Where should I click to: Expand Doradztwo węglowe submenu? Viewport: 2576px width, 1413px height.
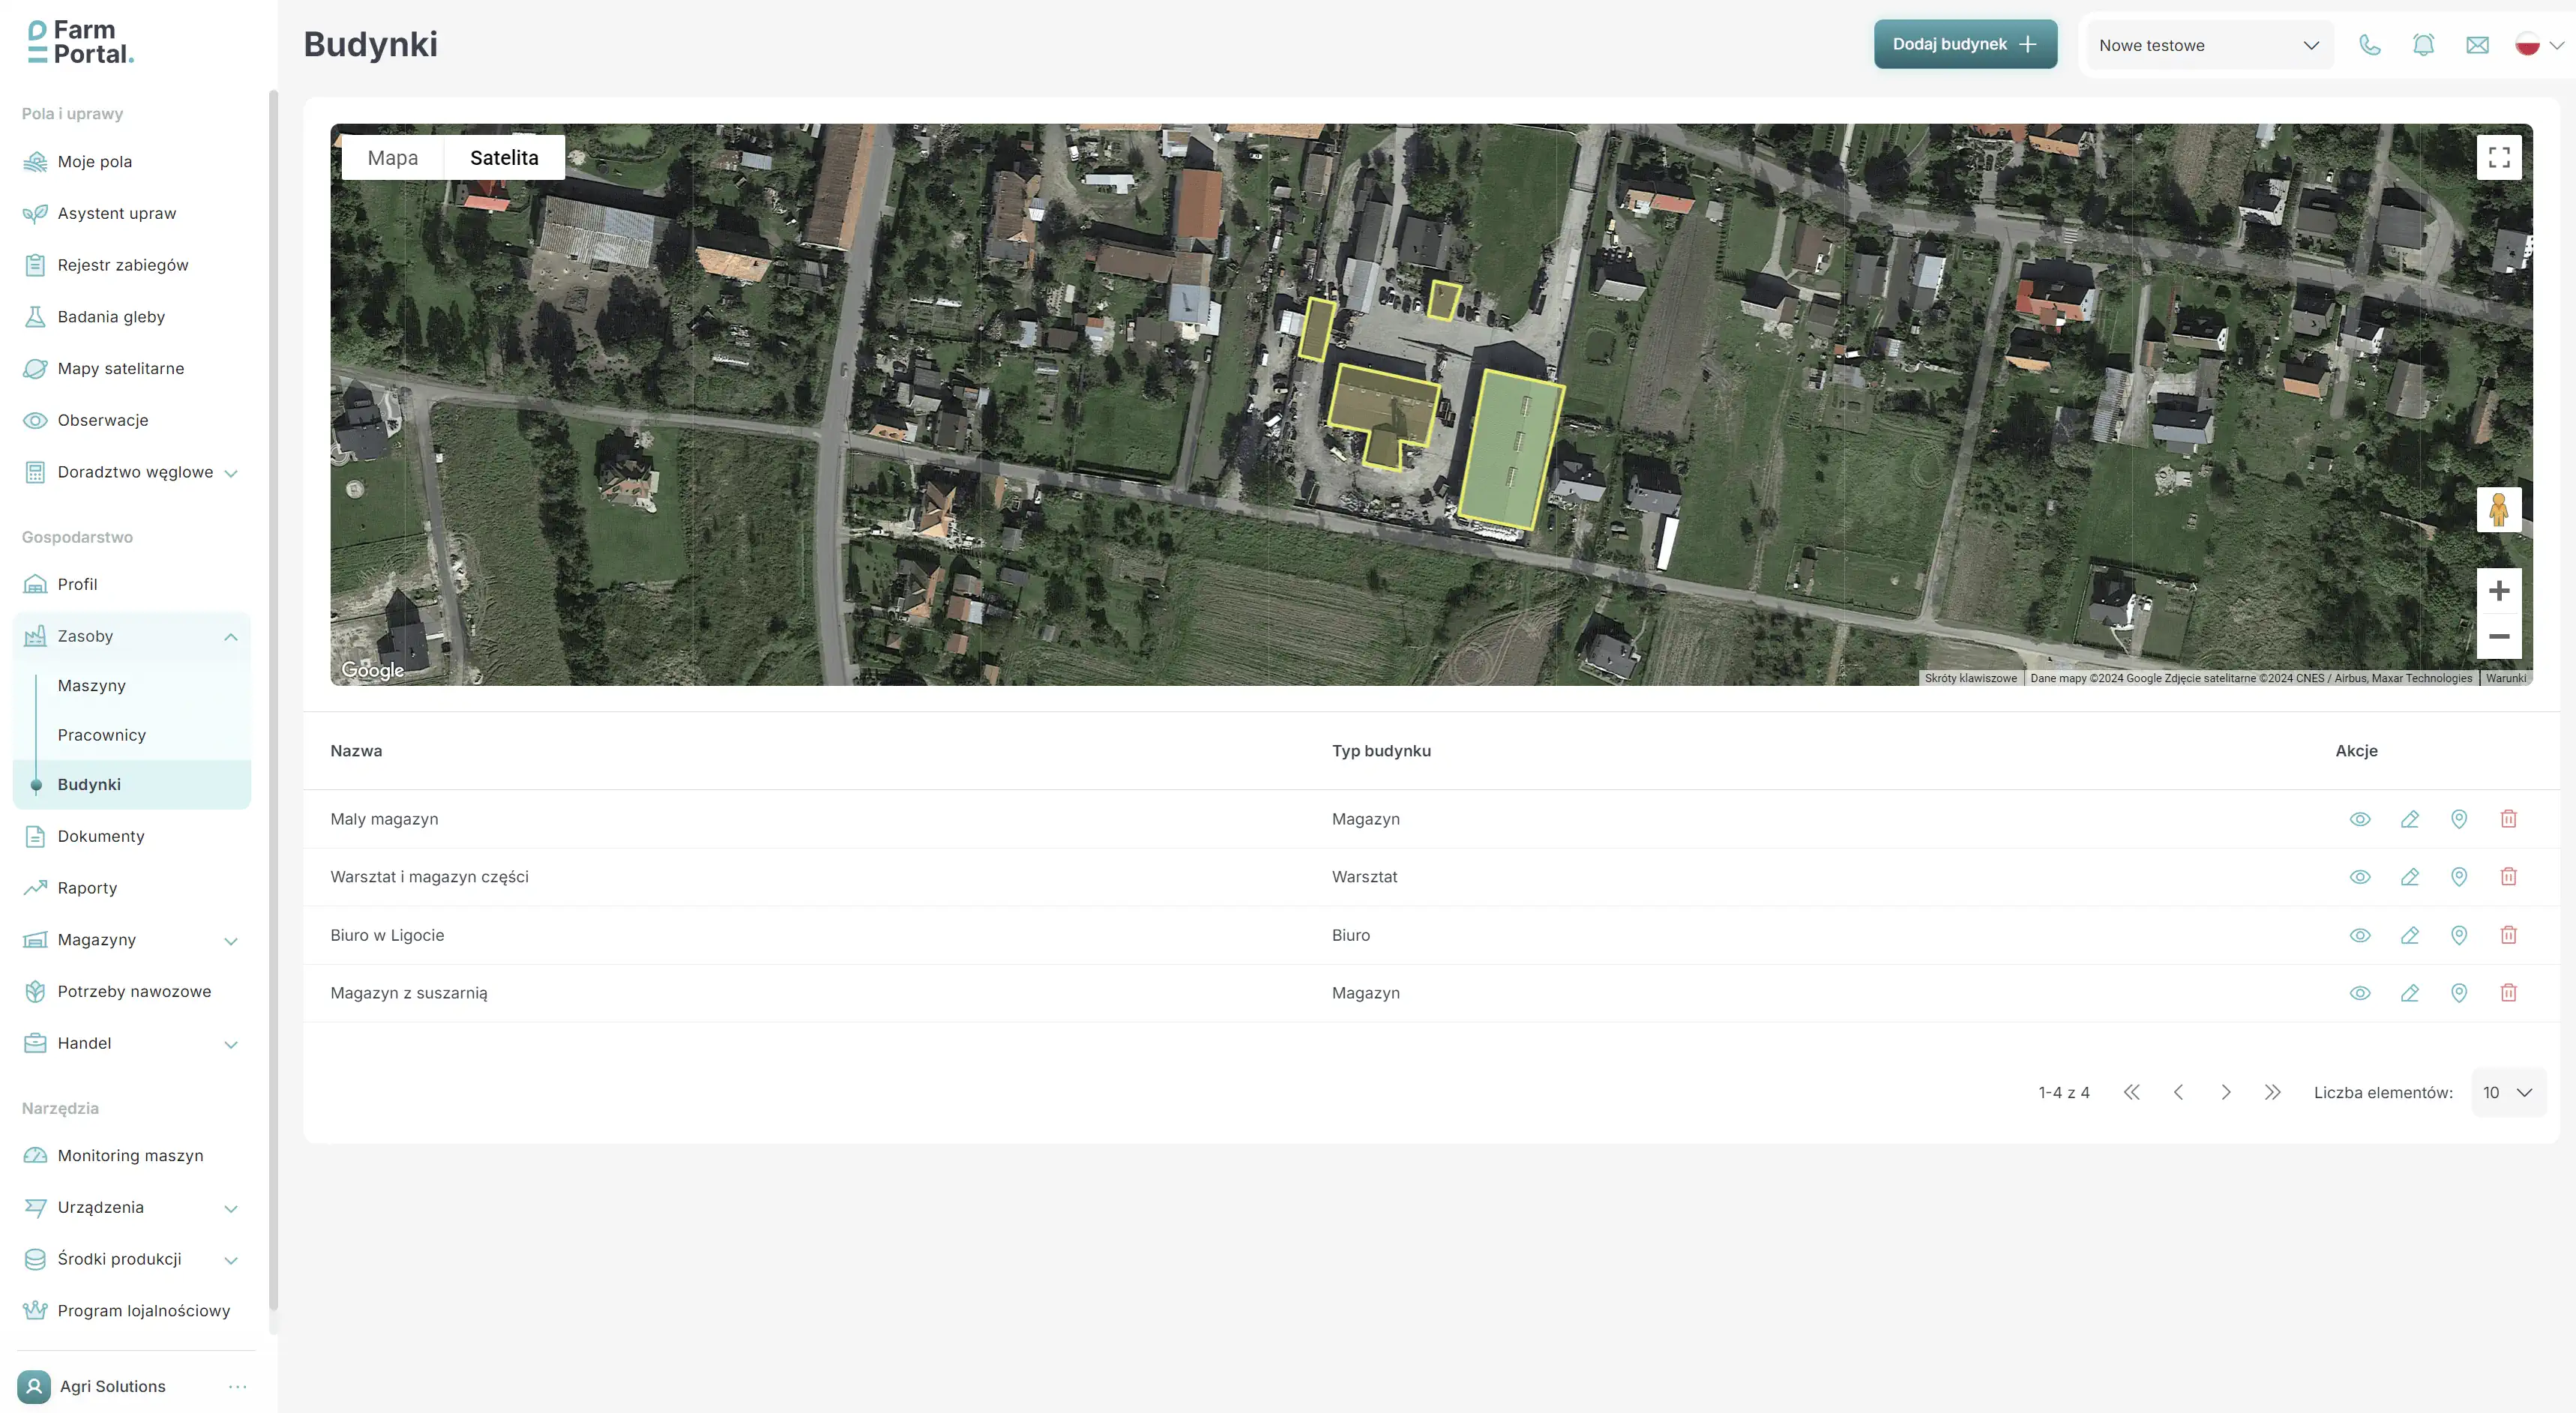[231, 473]
